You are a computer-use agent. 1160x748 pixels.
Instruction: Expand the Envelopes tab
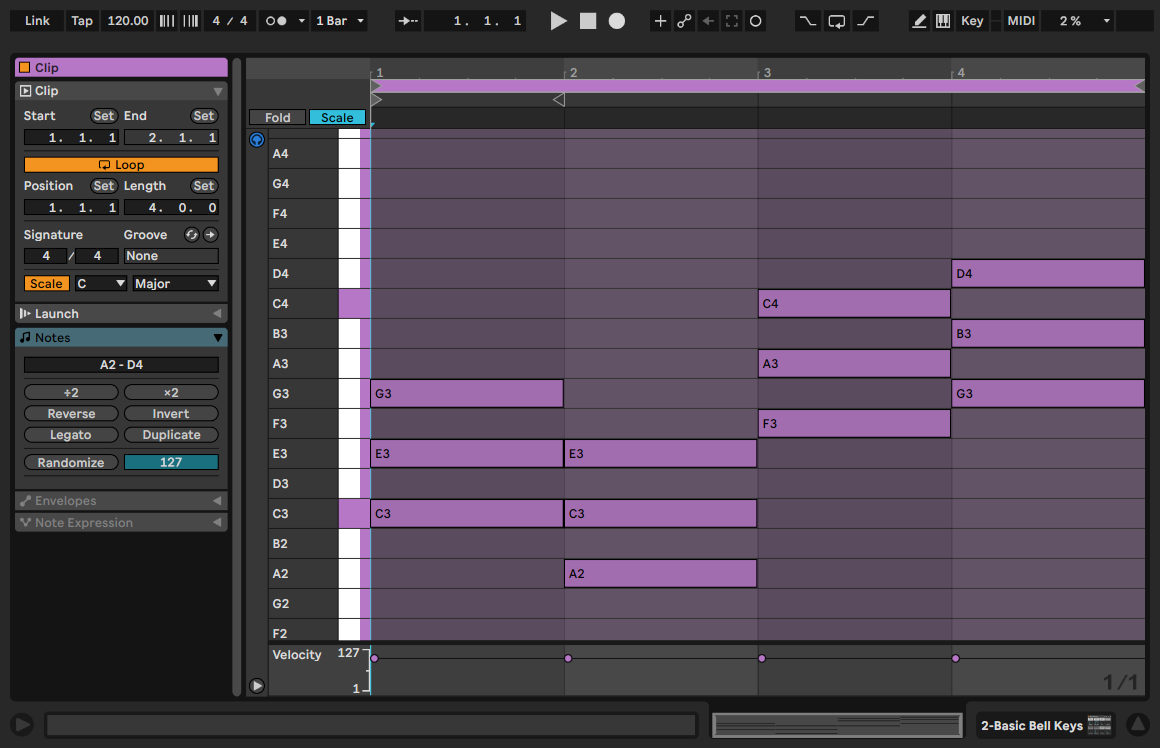click(x=121, y=501)
